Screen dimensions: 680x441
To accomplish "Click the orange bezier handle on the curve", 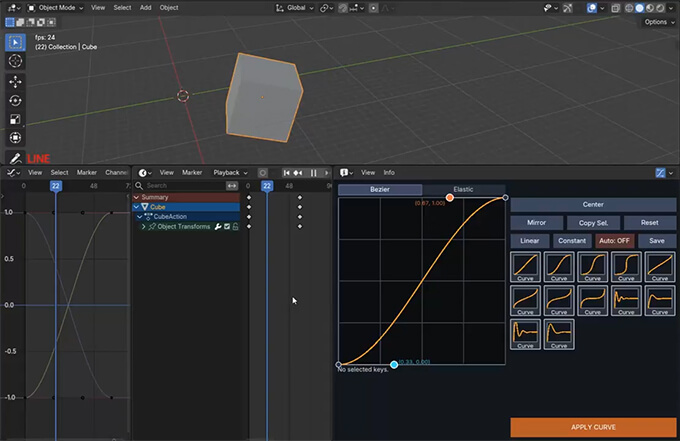I will pos(450,198).
